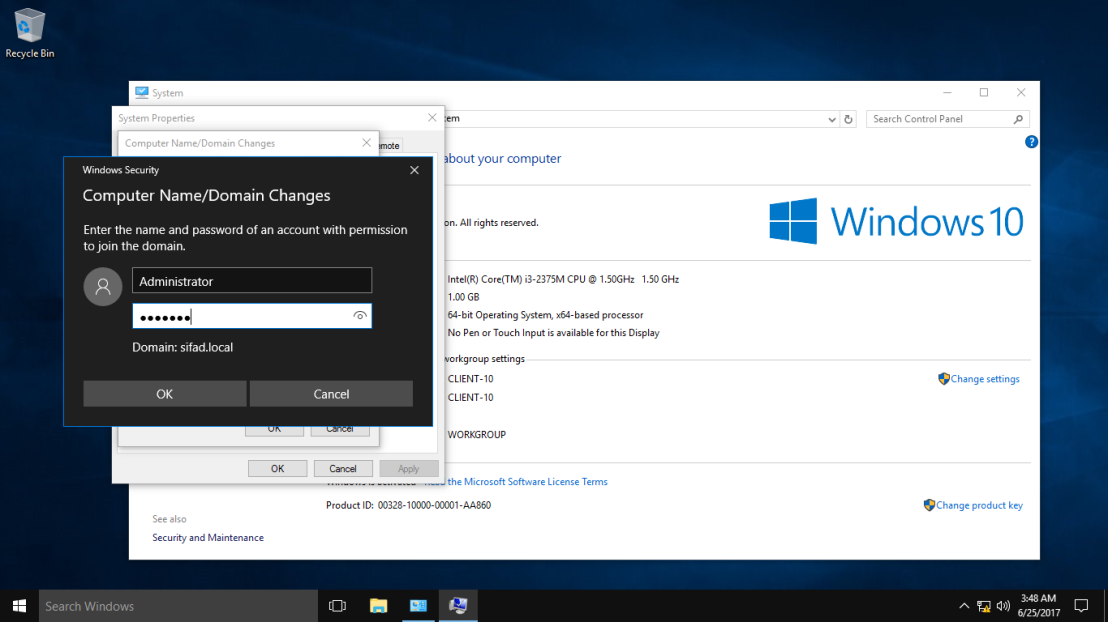1108x622 pixels.
Task: Refresh the System control panel page
Action: tap(848, 119)
